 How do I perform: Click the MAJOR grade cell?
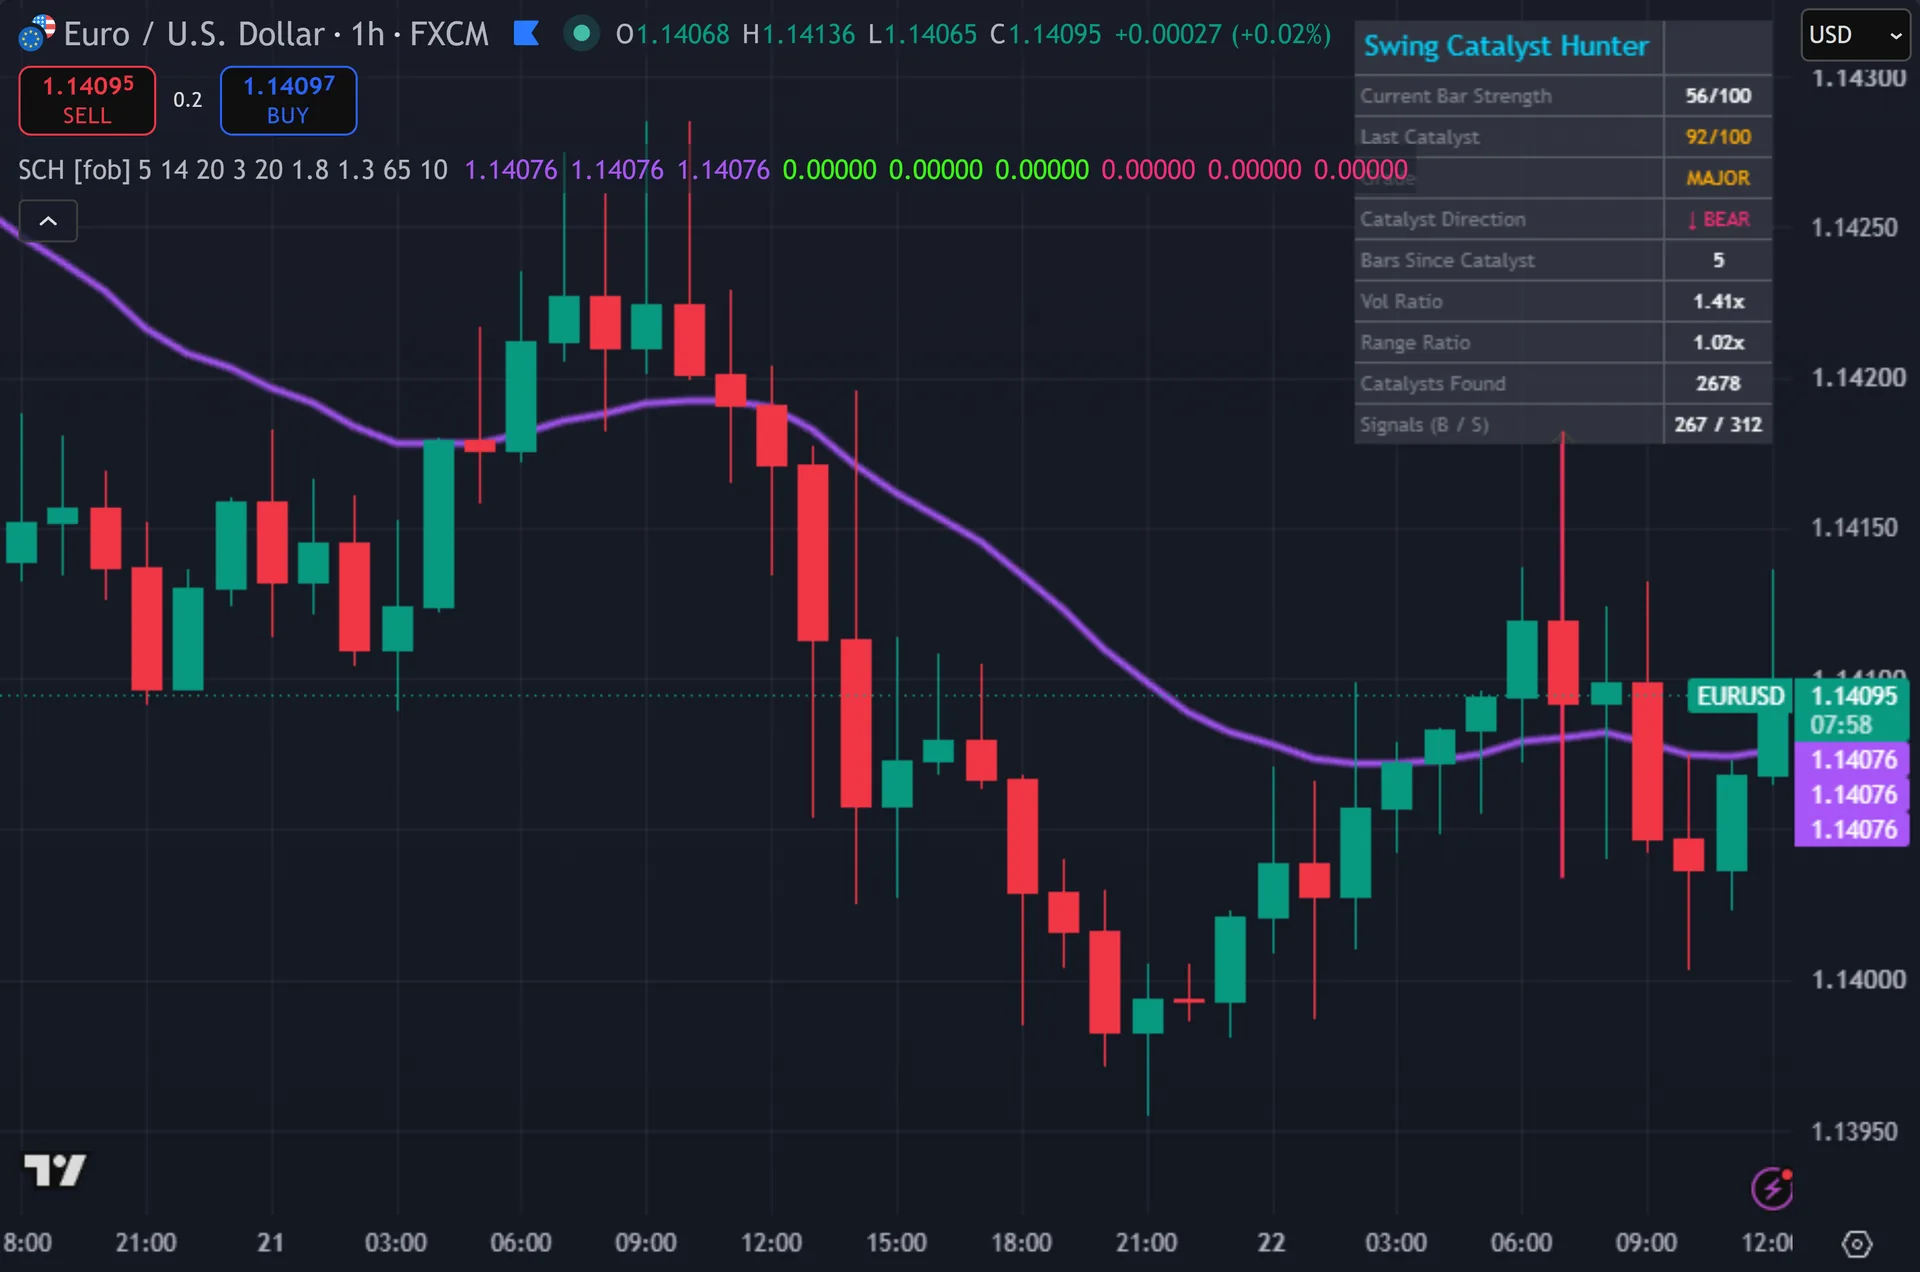coord(1718,178)
